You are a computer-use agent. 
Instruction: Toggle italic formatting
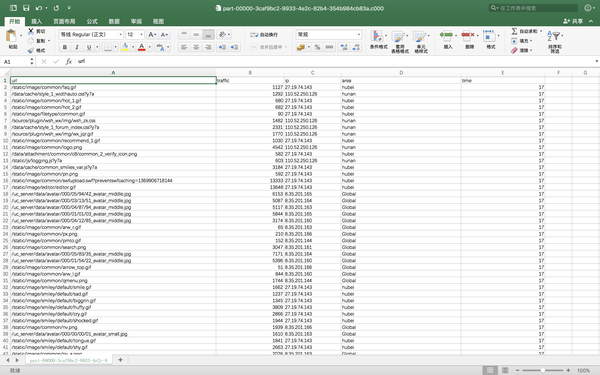tap(77, 47)
